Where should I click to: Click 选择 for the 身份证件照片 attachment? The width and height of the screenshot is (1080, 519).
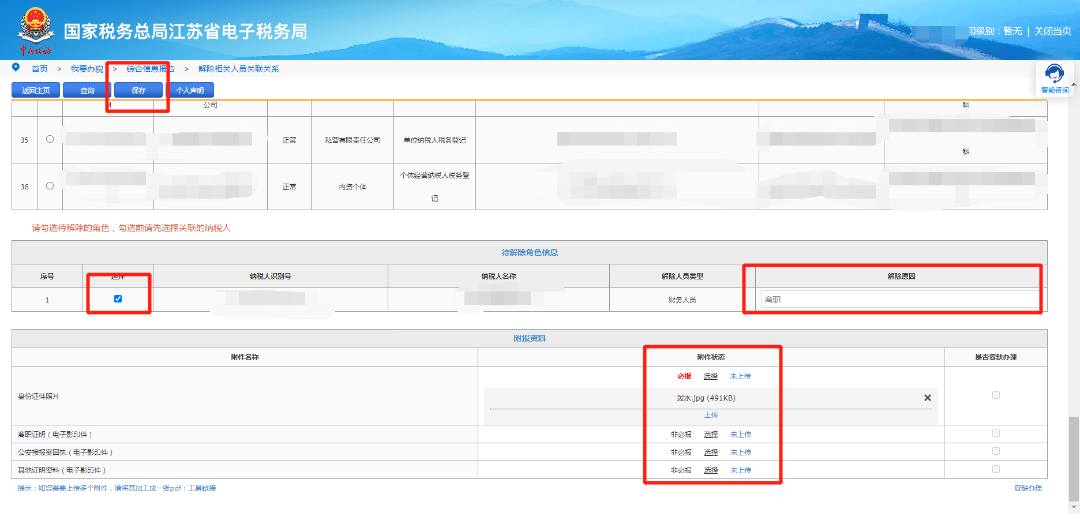click(x=711, y=377)
